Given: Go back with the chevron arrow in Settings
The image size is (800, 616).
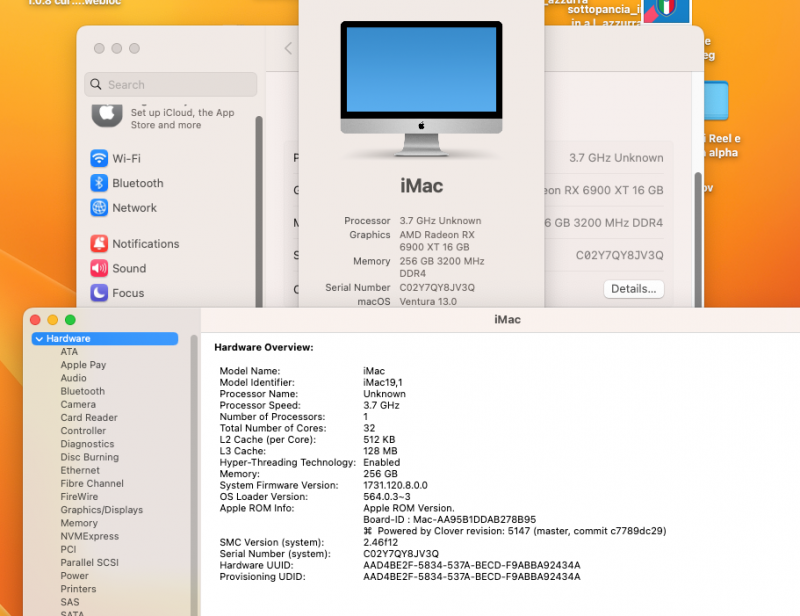Looking at the screenshot, I should (x=288, y=48).
